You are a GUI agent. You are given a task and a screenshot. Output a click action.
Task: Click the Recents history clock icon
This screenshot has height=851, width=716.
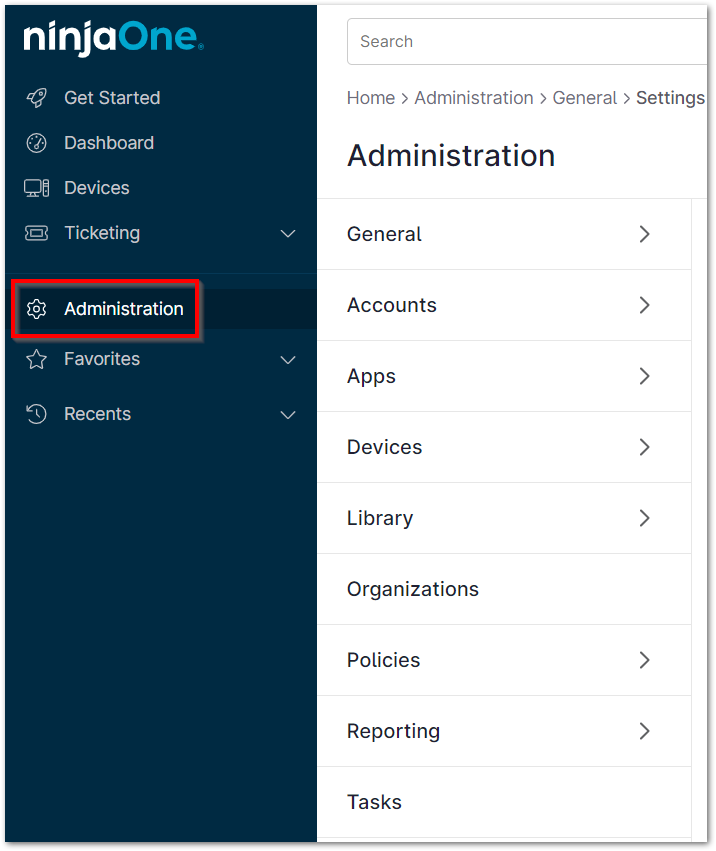pyautogui.click(x=36, y=414)
